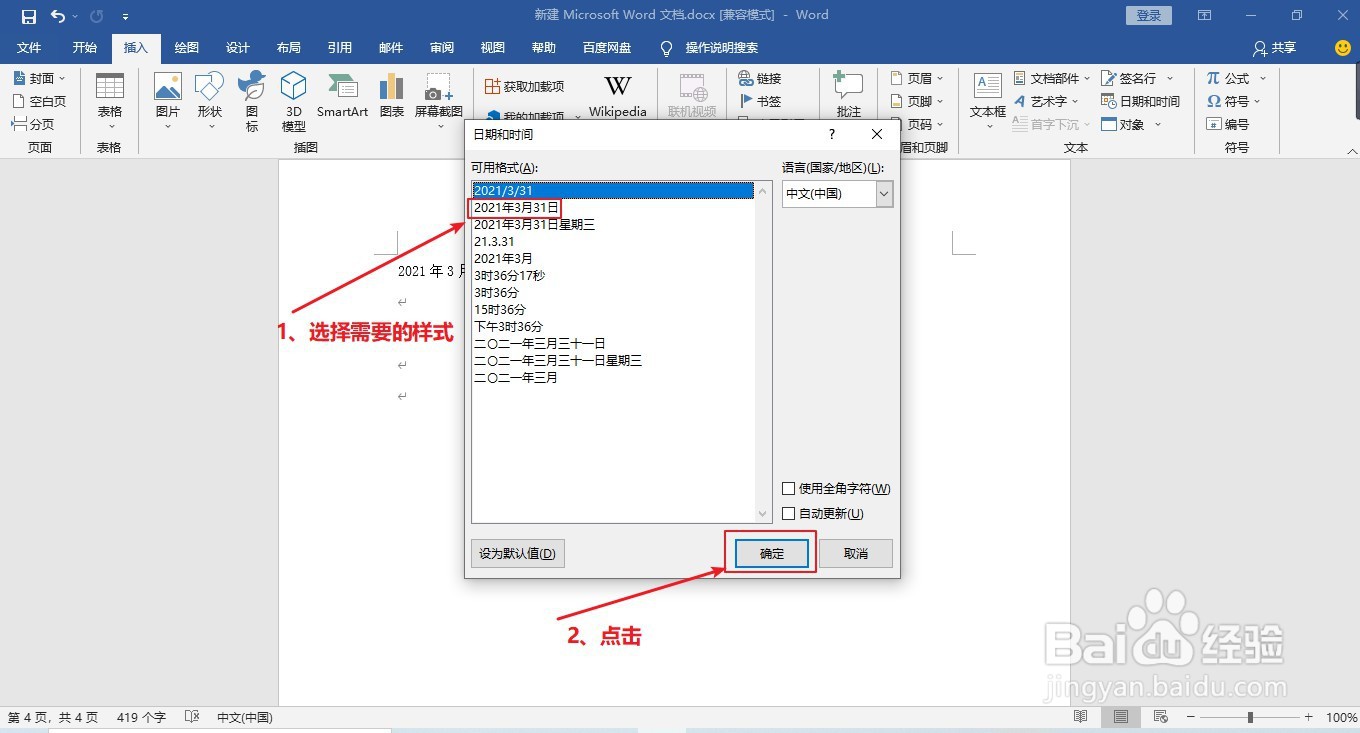
Task: Click the 确定 button
Action: coord(769,553)
